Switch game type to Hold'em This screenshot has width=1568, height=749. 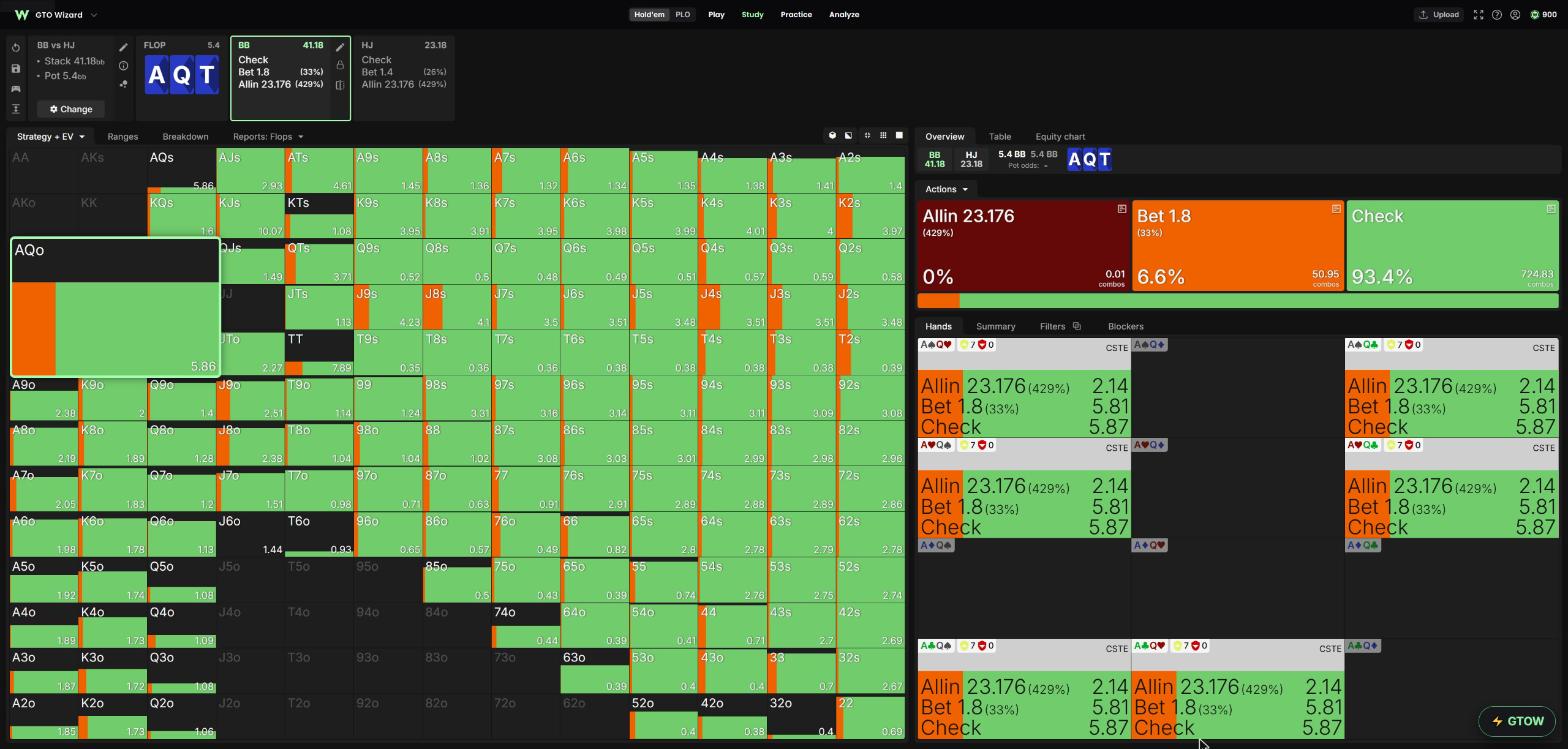(x=649, y=15)
